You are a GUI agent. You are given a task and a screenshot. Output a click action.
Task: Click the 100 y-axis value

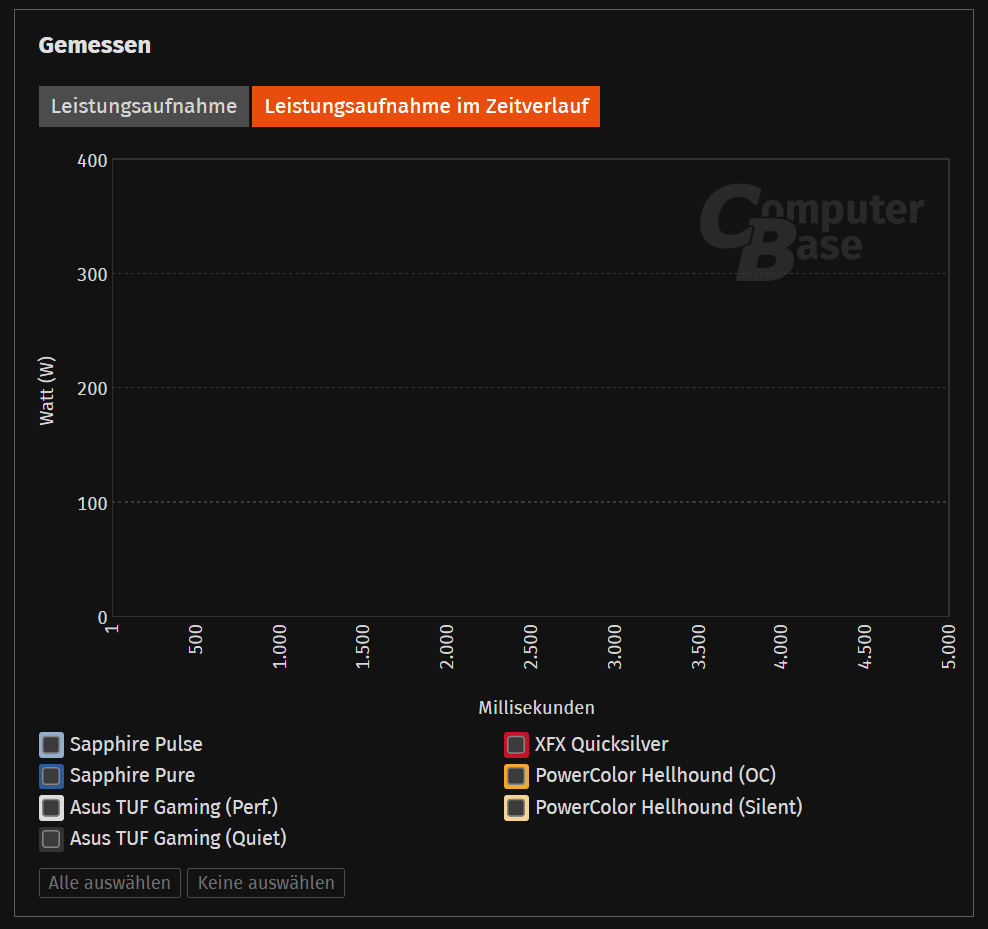pyautogui.click(x=92, y=504)
